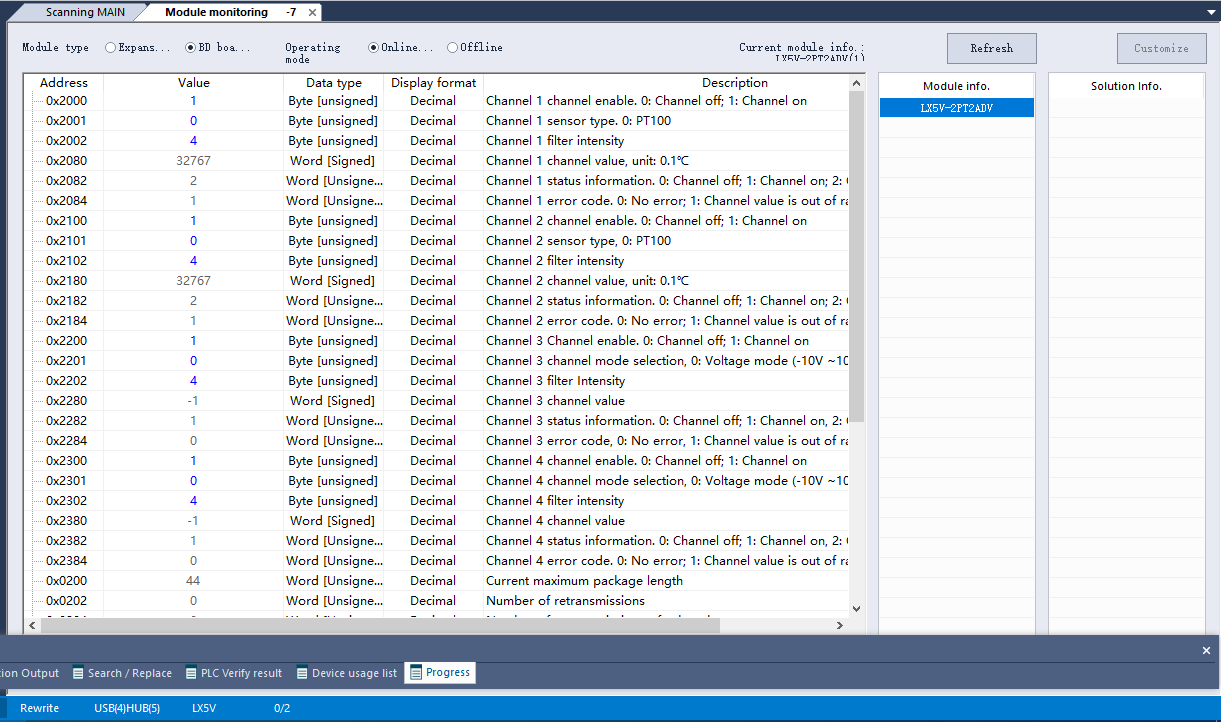This screenshot has width=1221, height=722.
Task: Click the LX5V status bar entry
Action: [x=204, y=708]
